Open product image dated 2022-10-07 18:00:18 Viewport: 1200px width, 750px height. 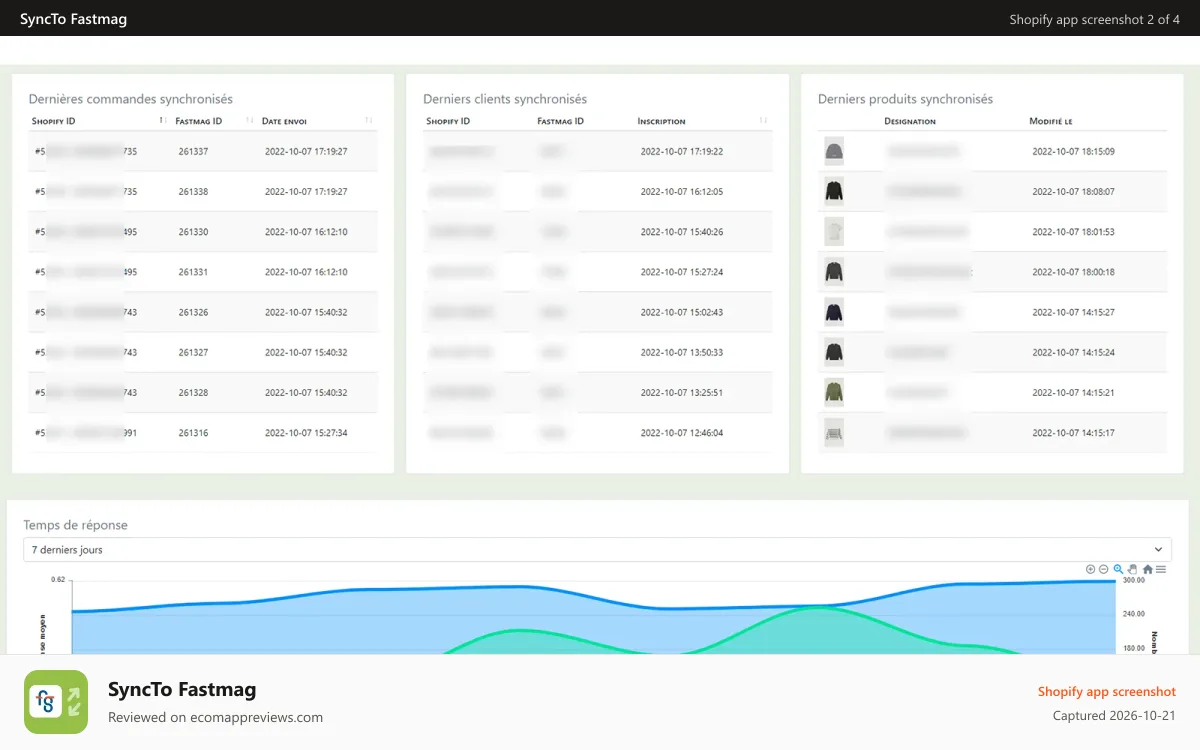834,271
